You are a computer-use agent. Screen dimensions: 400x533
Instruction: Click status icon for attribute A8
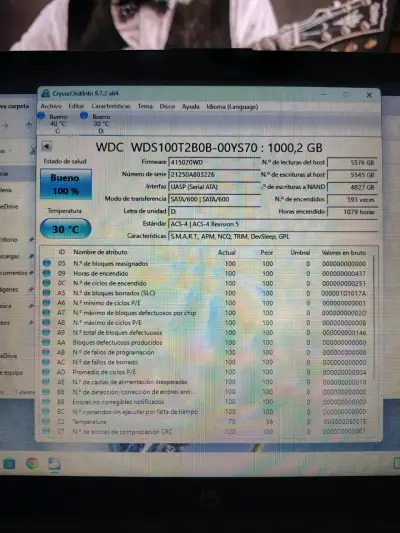(47, 322)
